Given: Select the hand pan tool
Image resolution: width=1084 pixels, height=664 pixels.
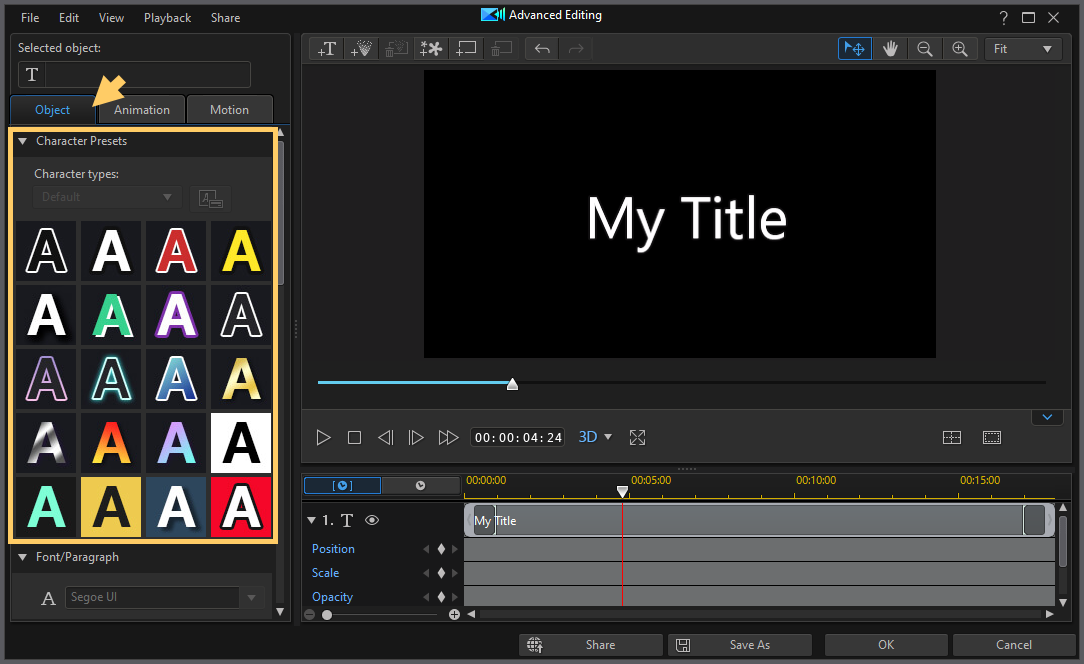Looking at the screenshot, I should 890,48.
